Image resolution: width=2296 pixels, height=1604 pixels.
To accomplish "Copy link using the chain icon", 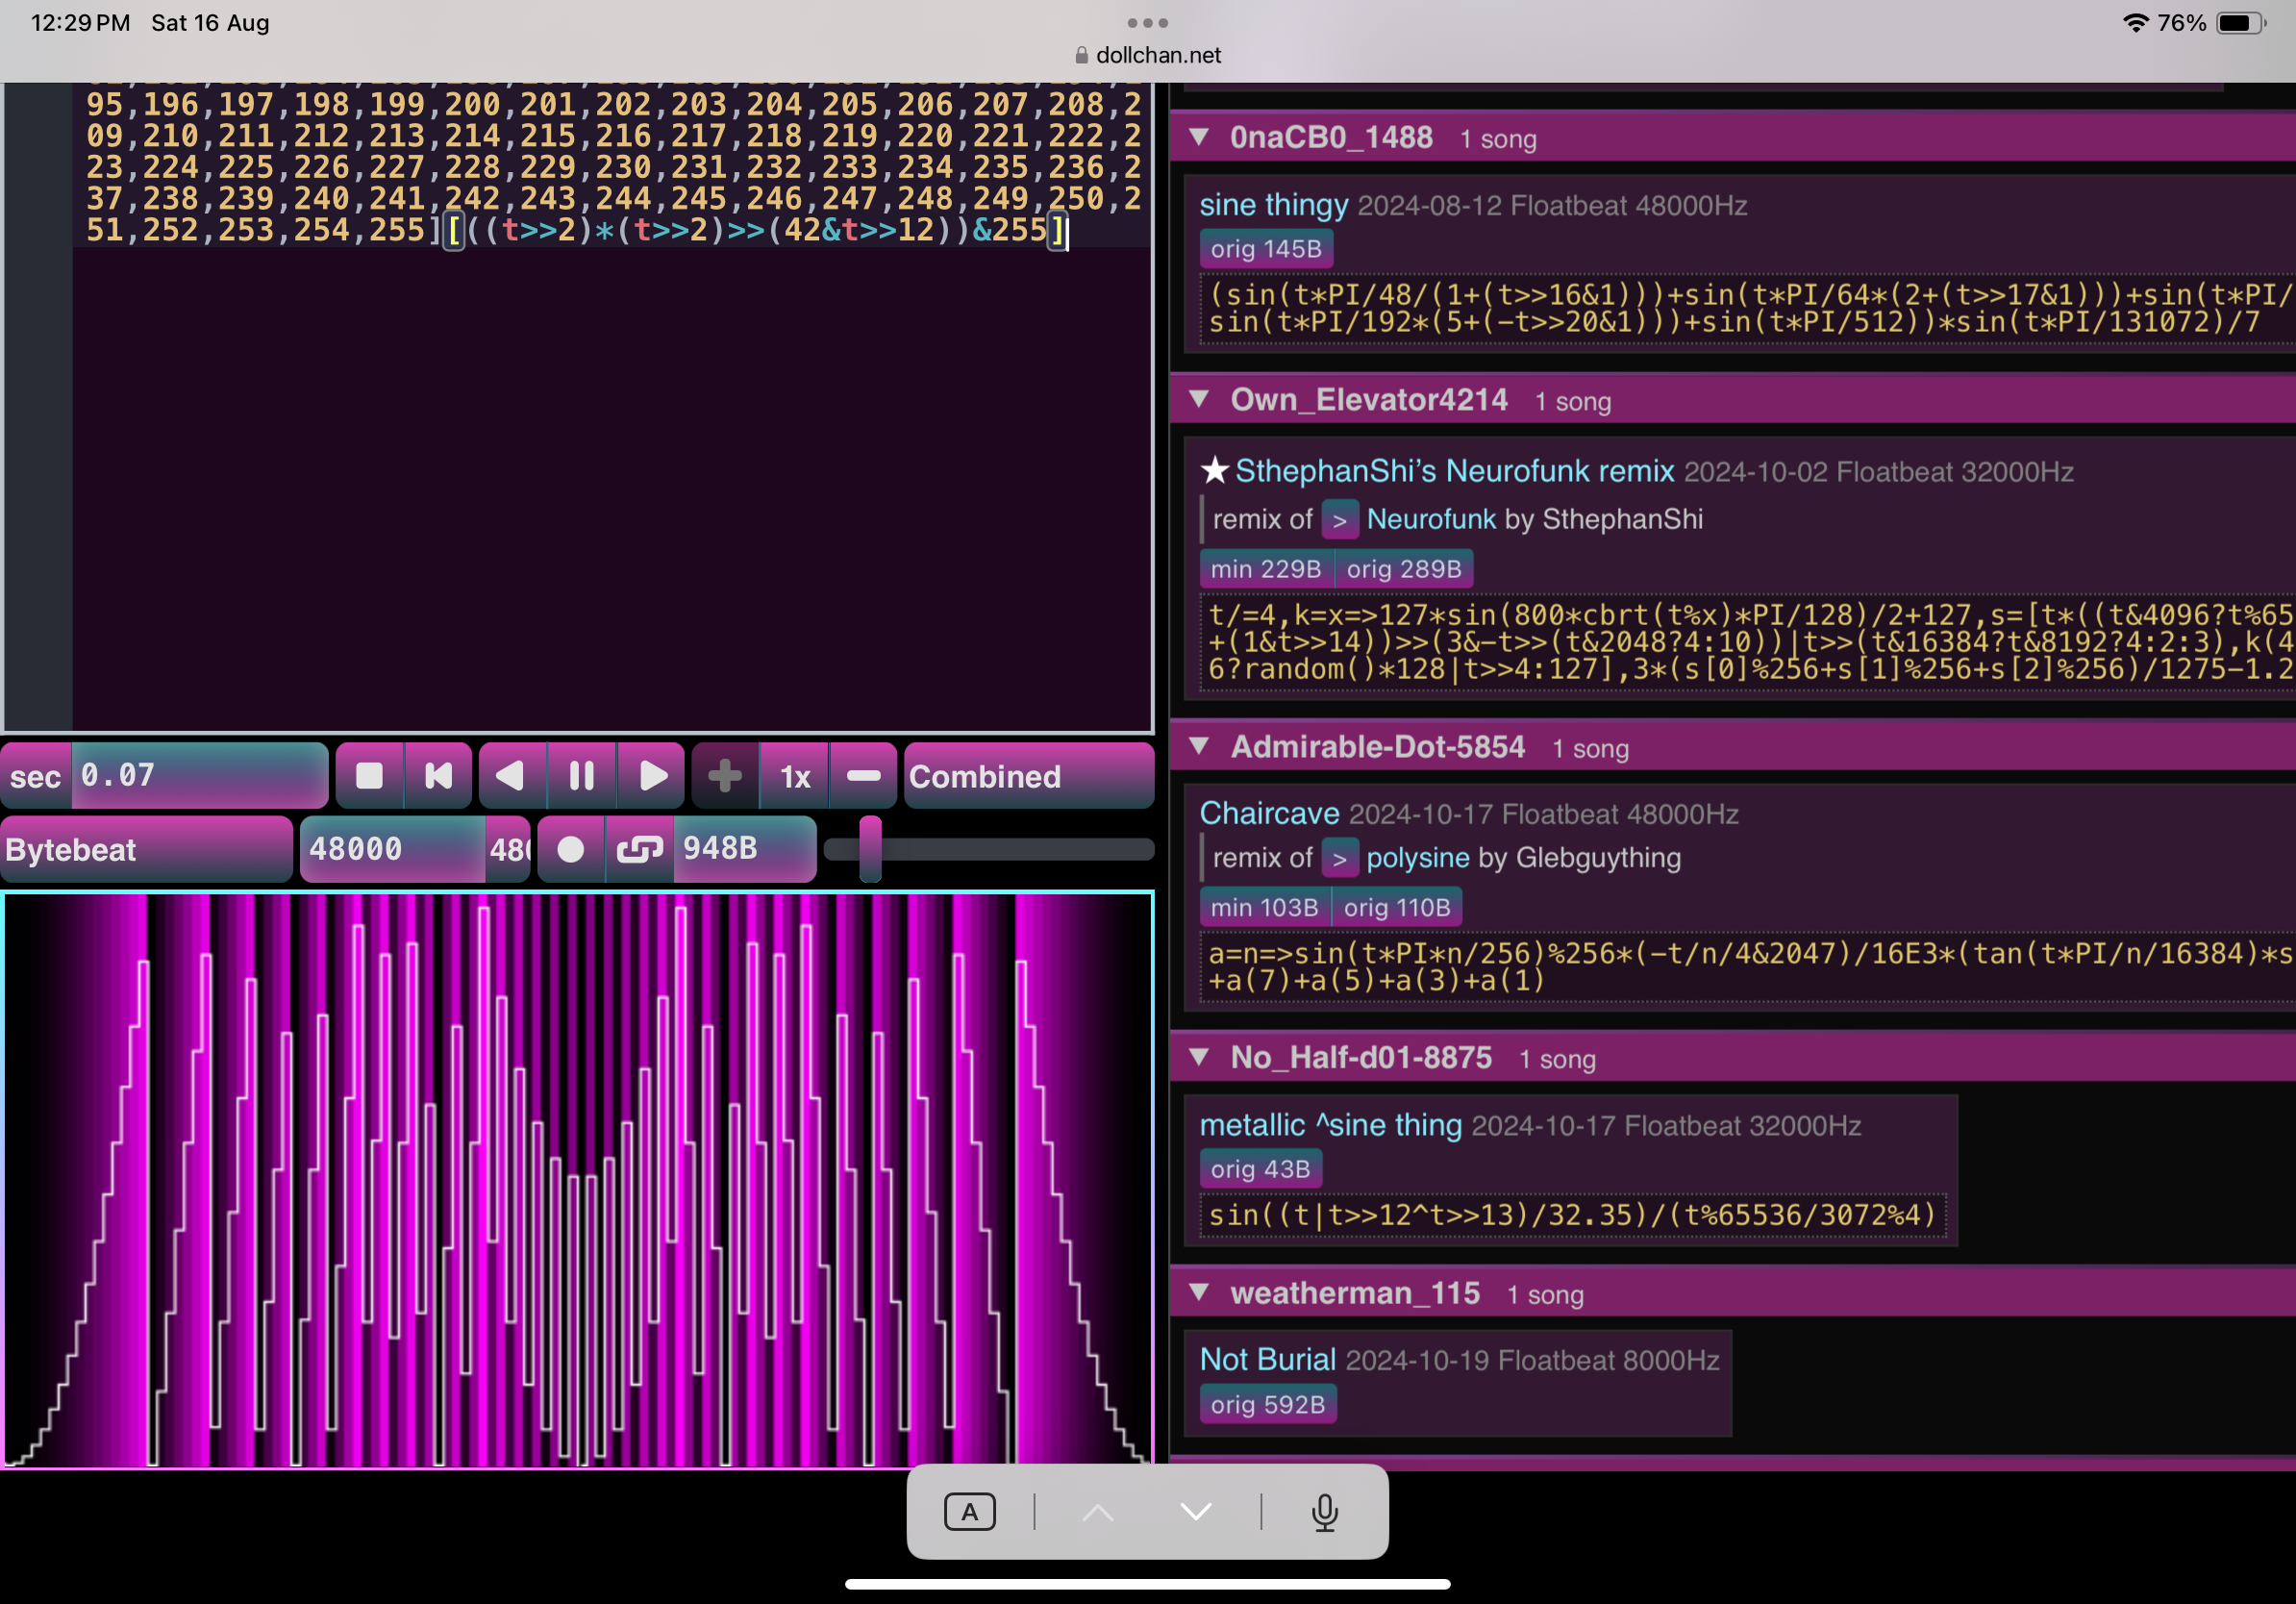I will click(639, 849).
